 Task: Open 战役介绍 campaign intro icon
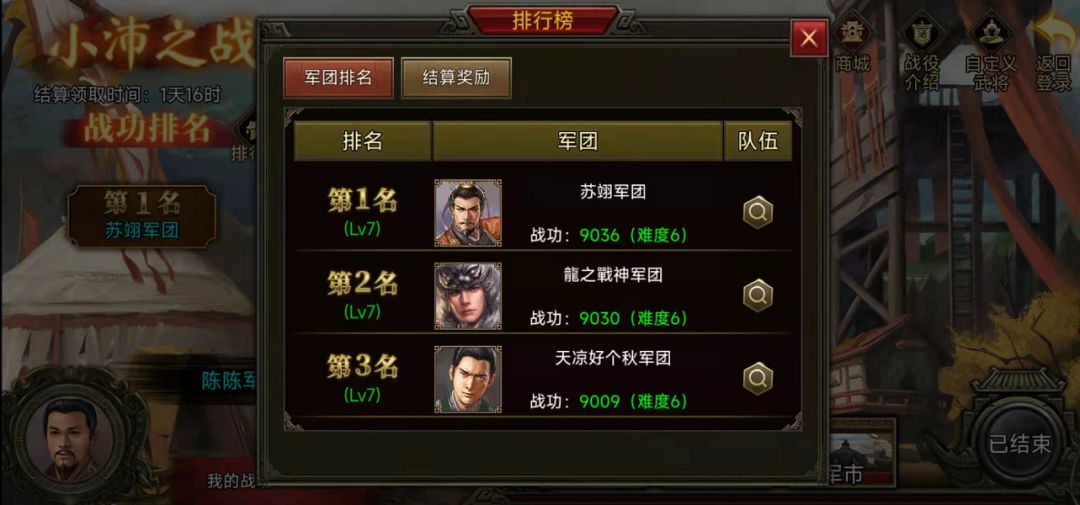coord(921,52)
